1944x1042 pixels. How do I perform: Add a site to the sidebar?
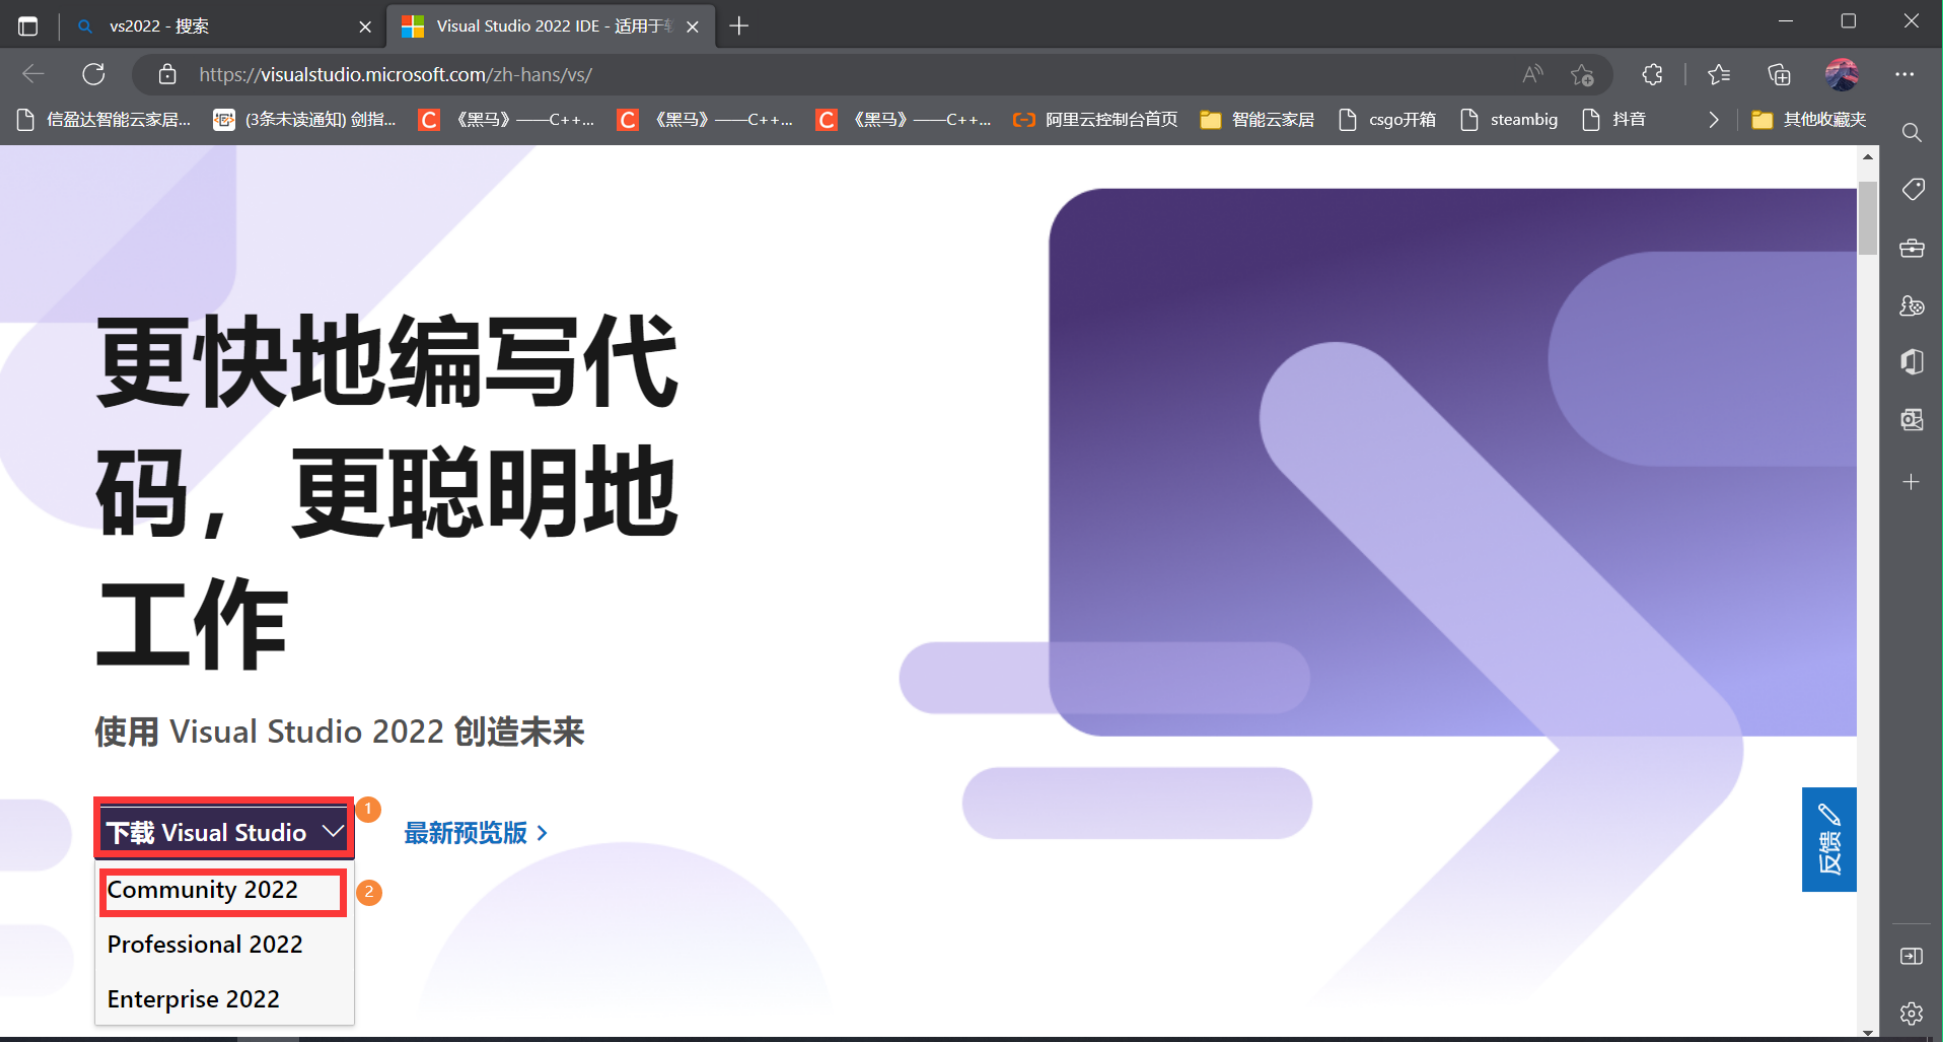click(1911, 482)
